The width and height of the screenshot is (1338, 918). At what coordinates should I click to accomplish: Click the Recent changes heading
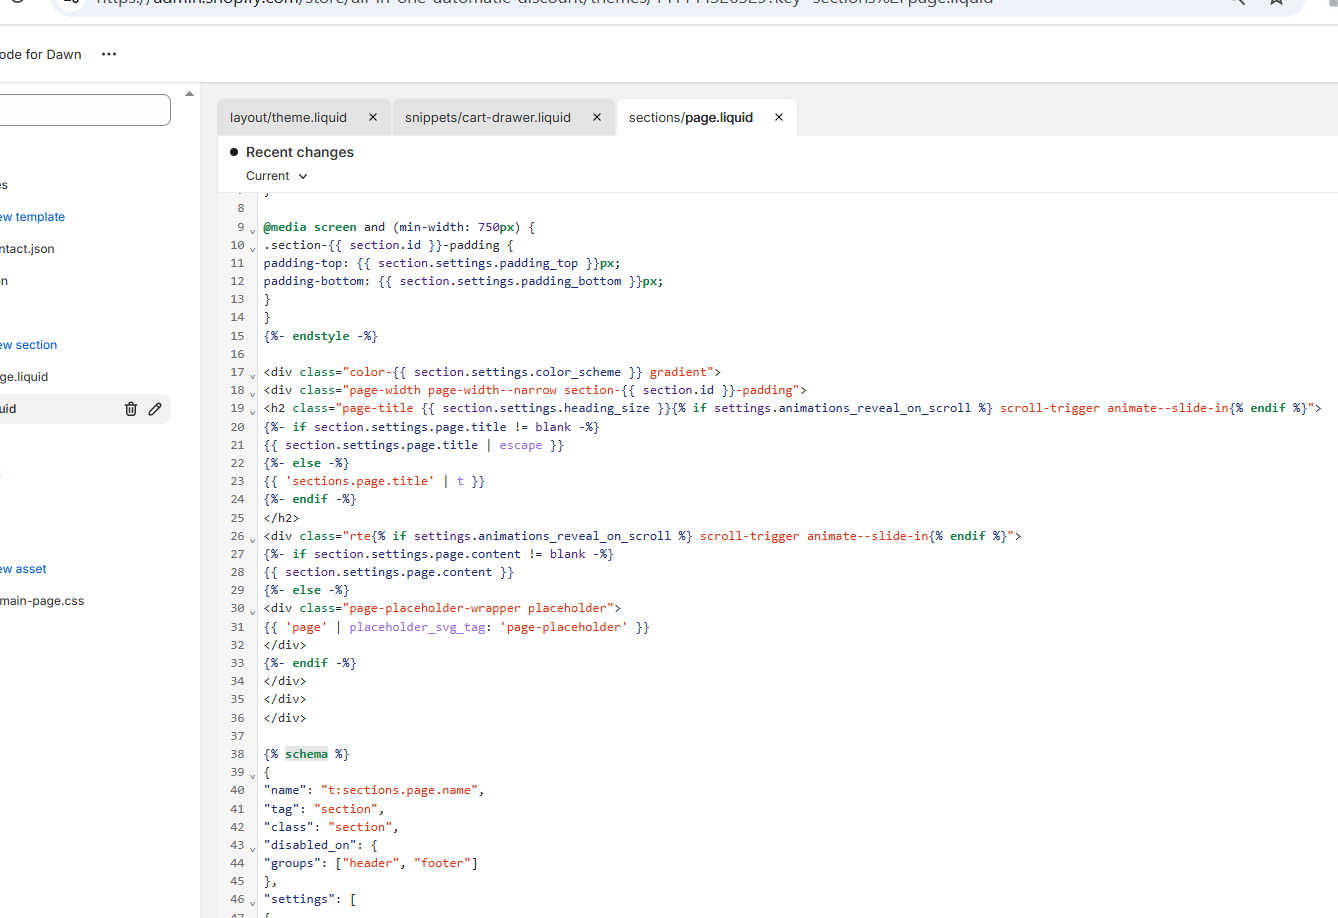pos(300,152)
